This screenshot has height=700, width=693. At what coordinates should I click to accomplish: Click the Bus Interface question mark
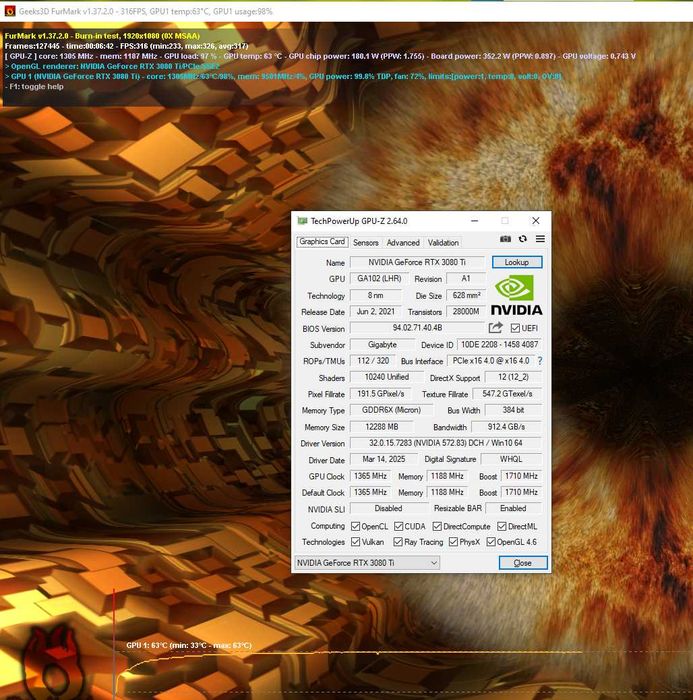(x=540, y=361)
